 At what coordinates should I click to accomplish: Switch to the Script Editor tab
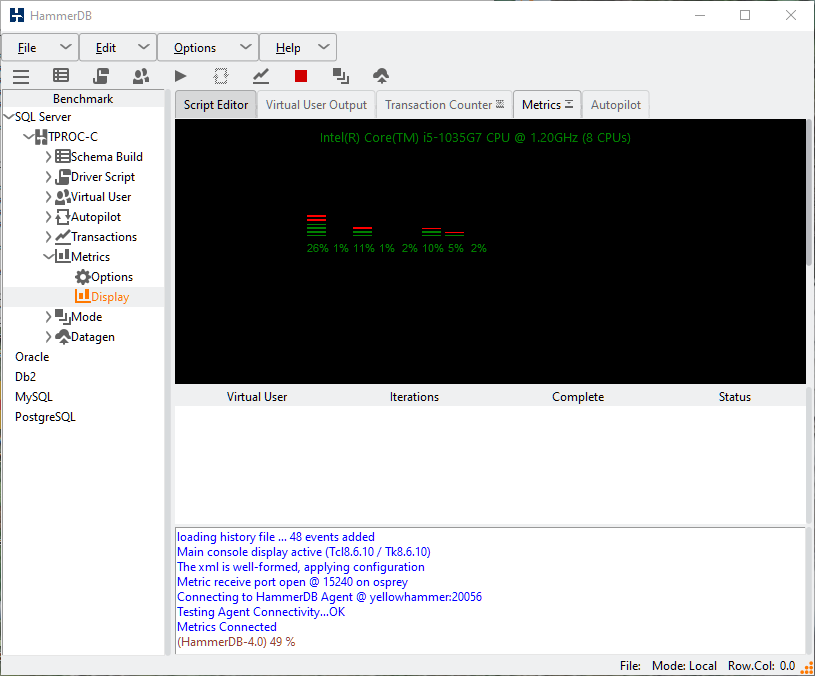click(x=216, y=104)
